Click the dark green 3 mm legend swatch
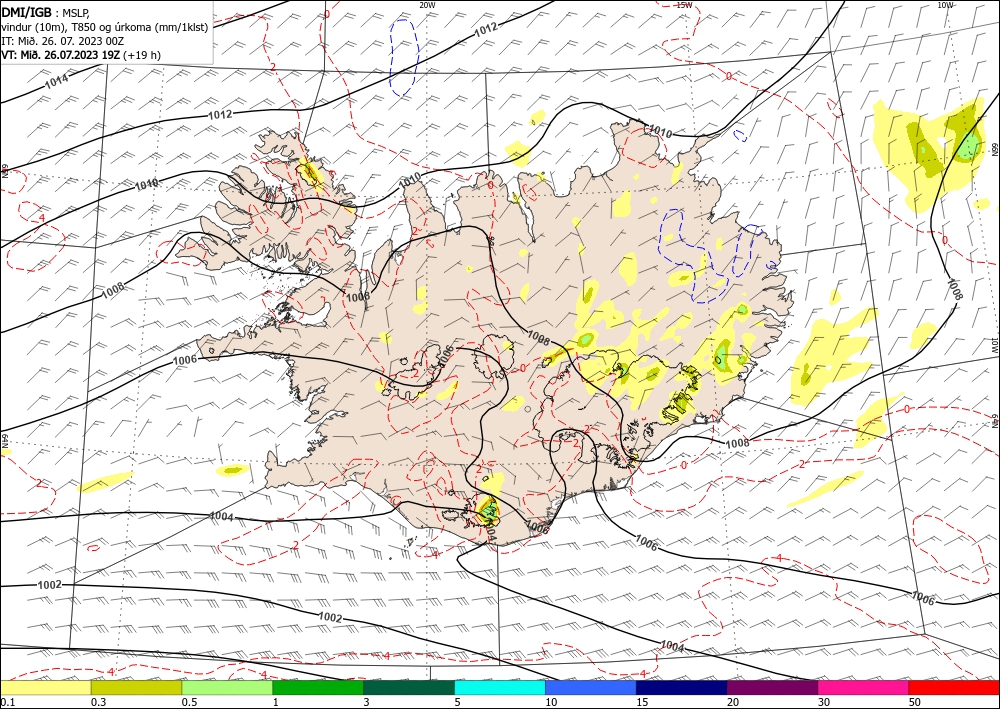This screenshot has width=1000, height=709. [409, 687]
